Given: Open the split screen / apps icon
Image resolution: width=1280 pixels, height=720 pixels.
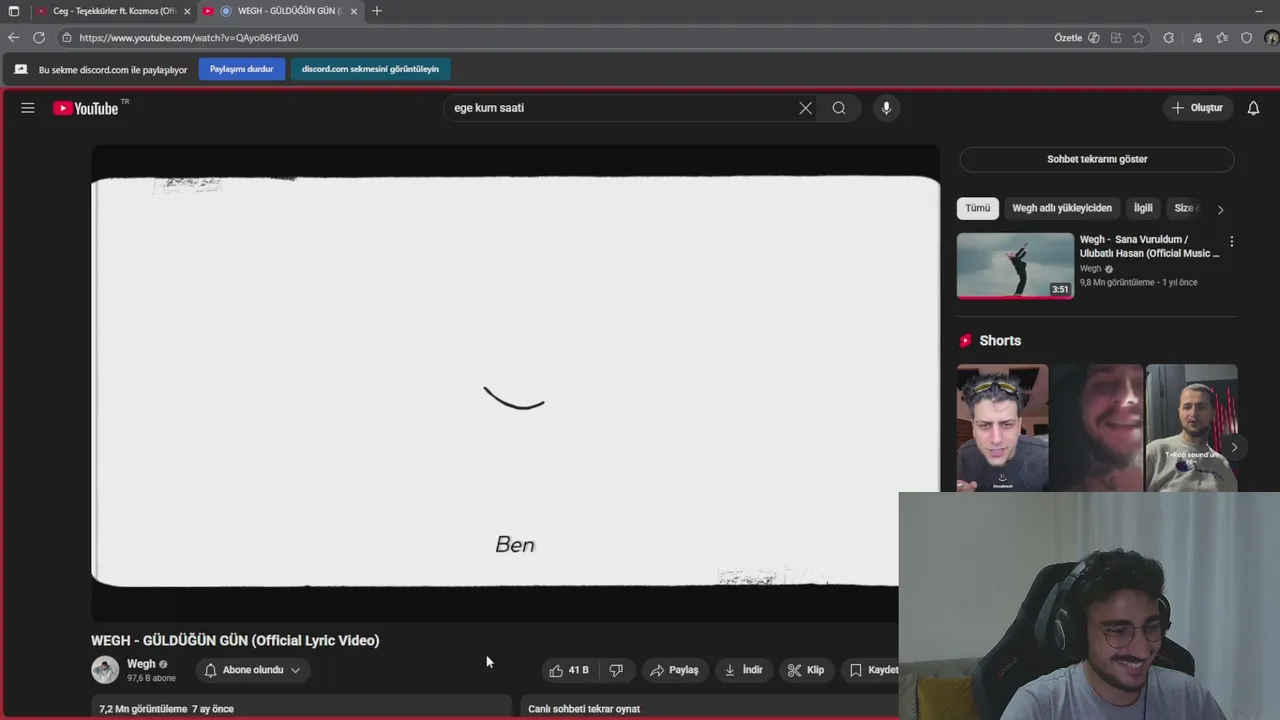Looking at the screenshot, I should (x=1116, y=38).
